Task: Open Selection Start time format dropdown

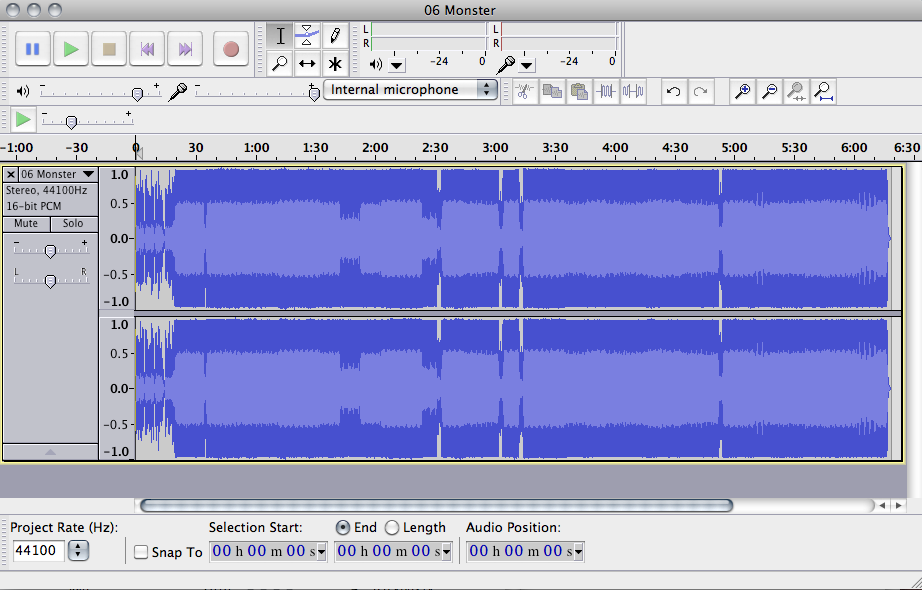Action: [321, 552]
